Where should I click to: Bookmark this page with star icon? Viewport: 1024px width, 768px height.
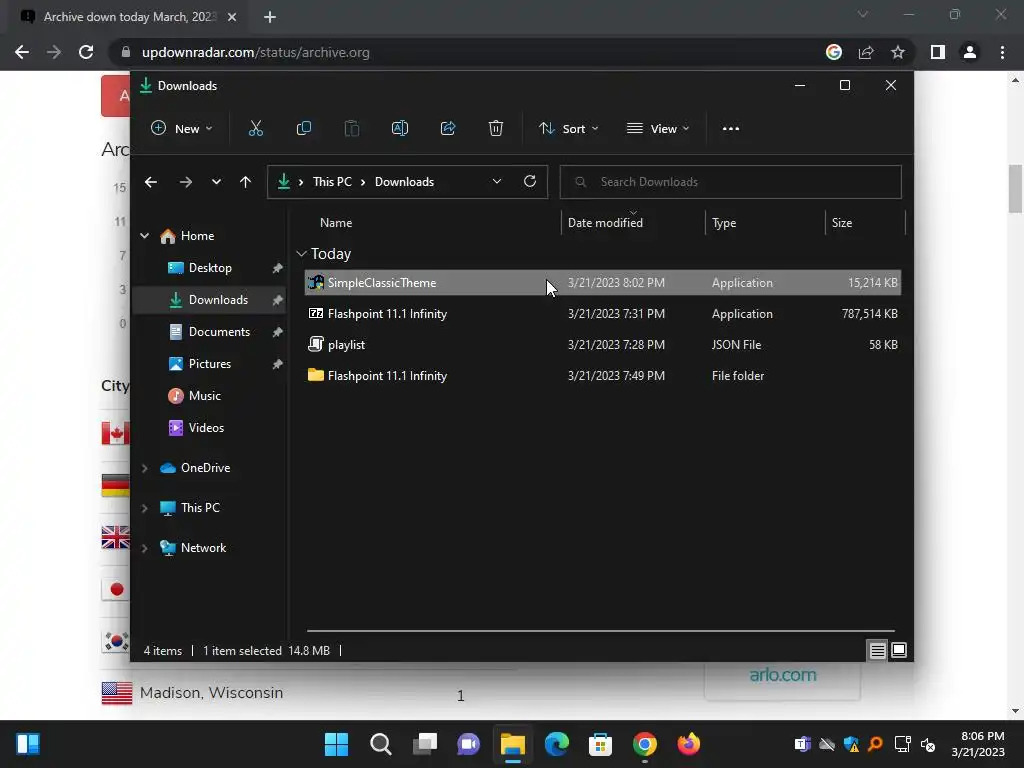tap(898, 52)
